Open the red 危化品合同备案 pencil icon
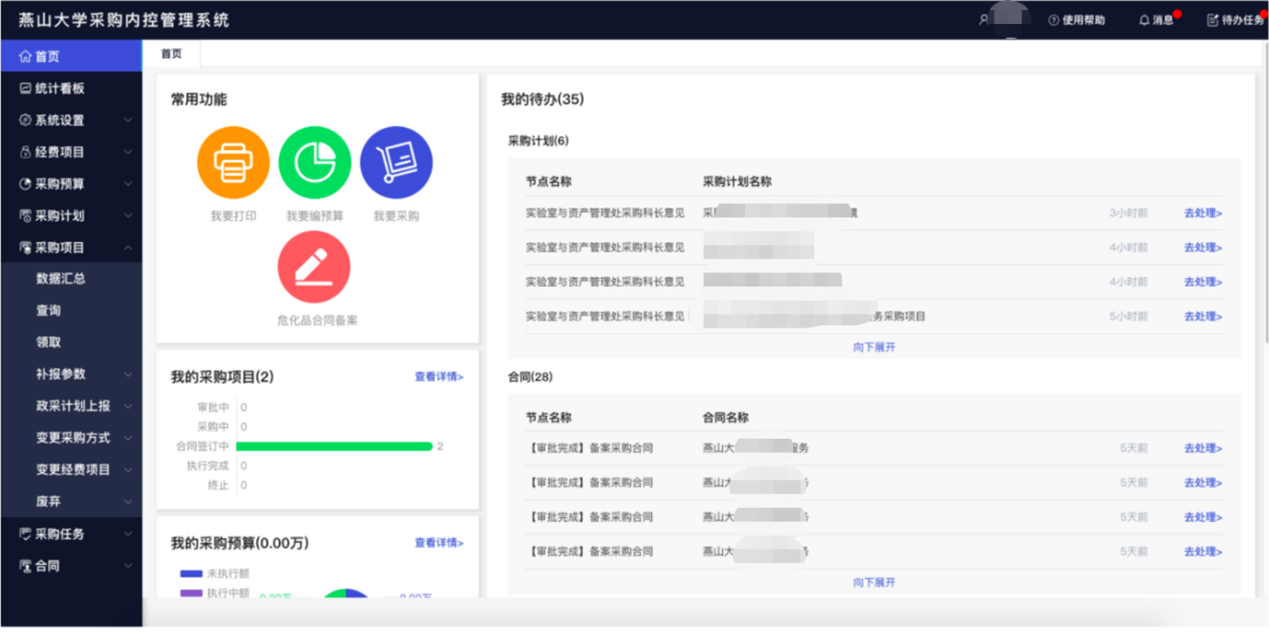The height and width of the screenshot is (634, 1269). point(314,267)
